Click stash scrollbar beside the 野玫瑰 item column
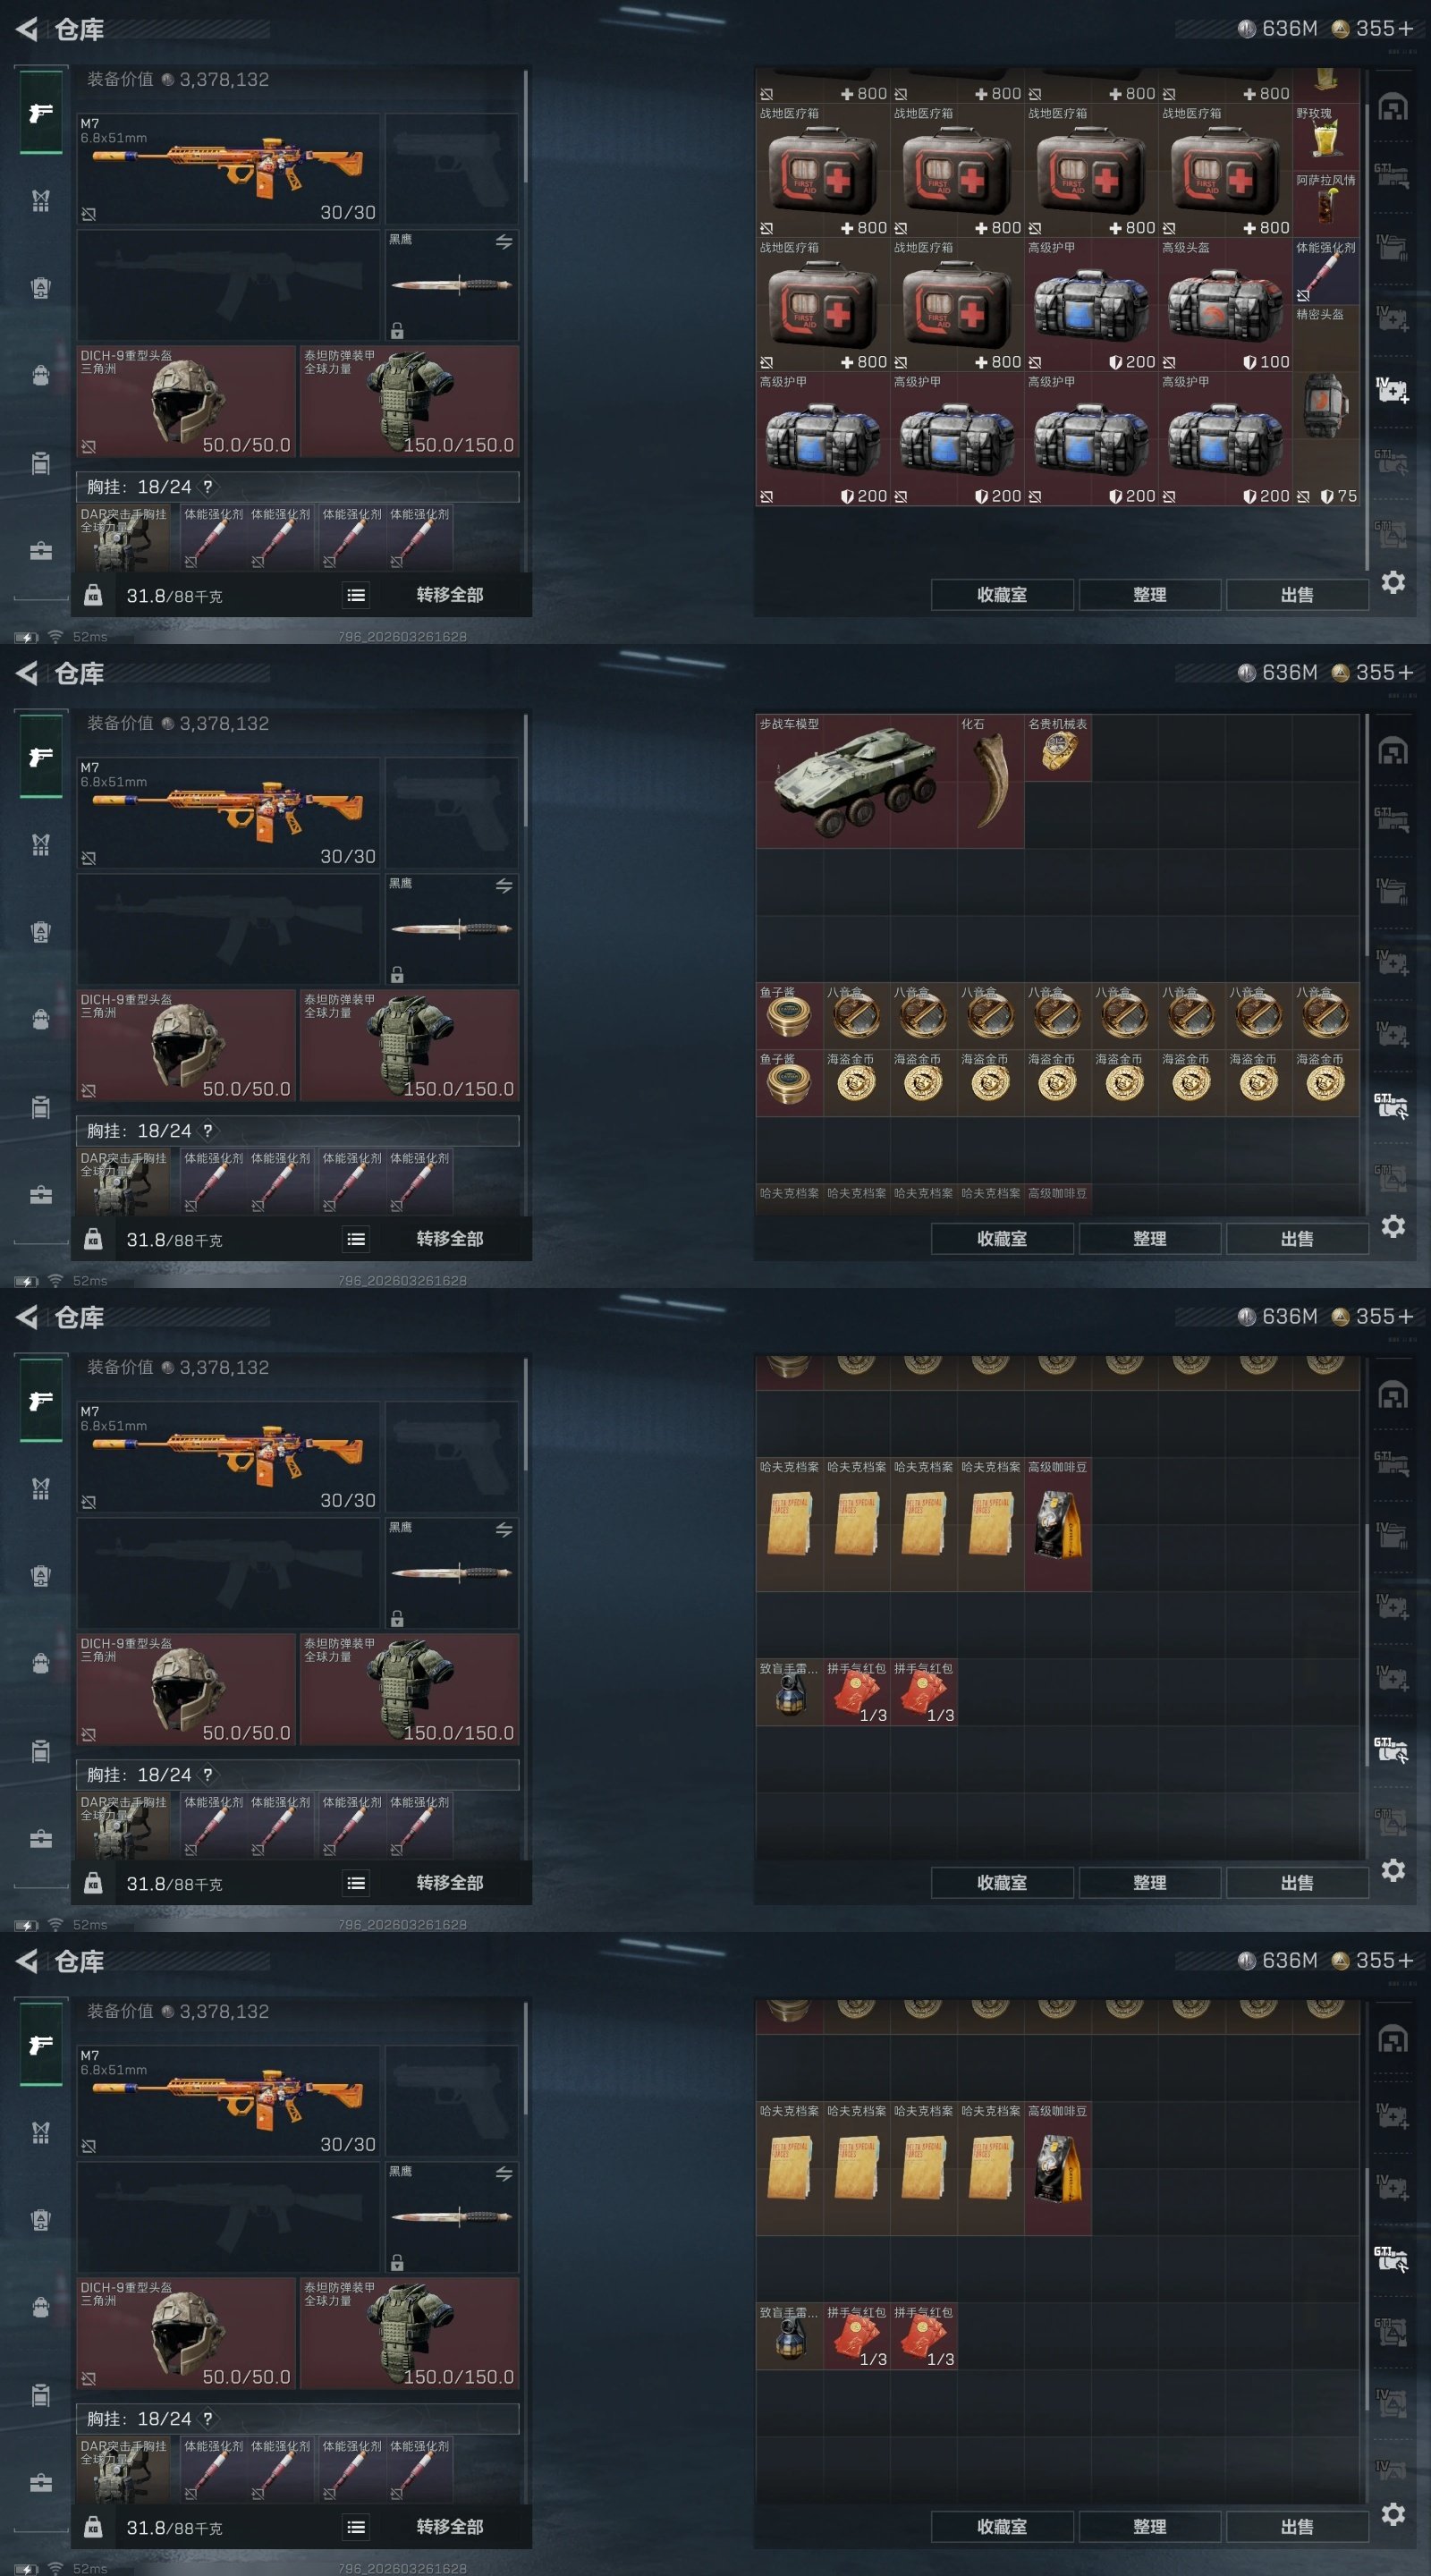Screen dimensions: 1431x2576 click(x=1366, y=320)
